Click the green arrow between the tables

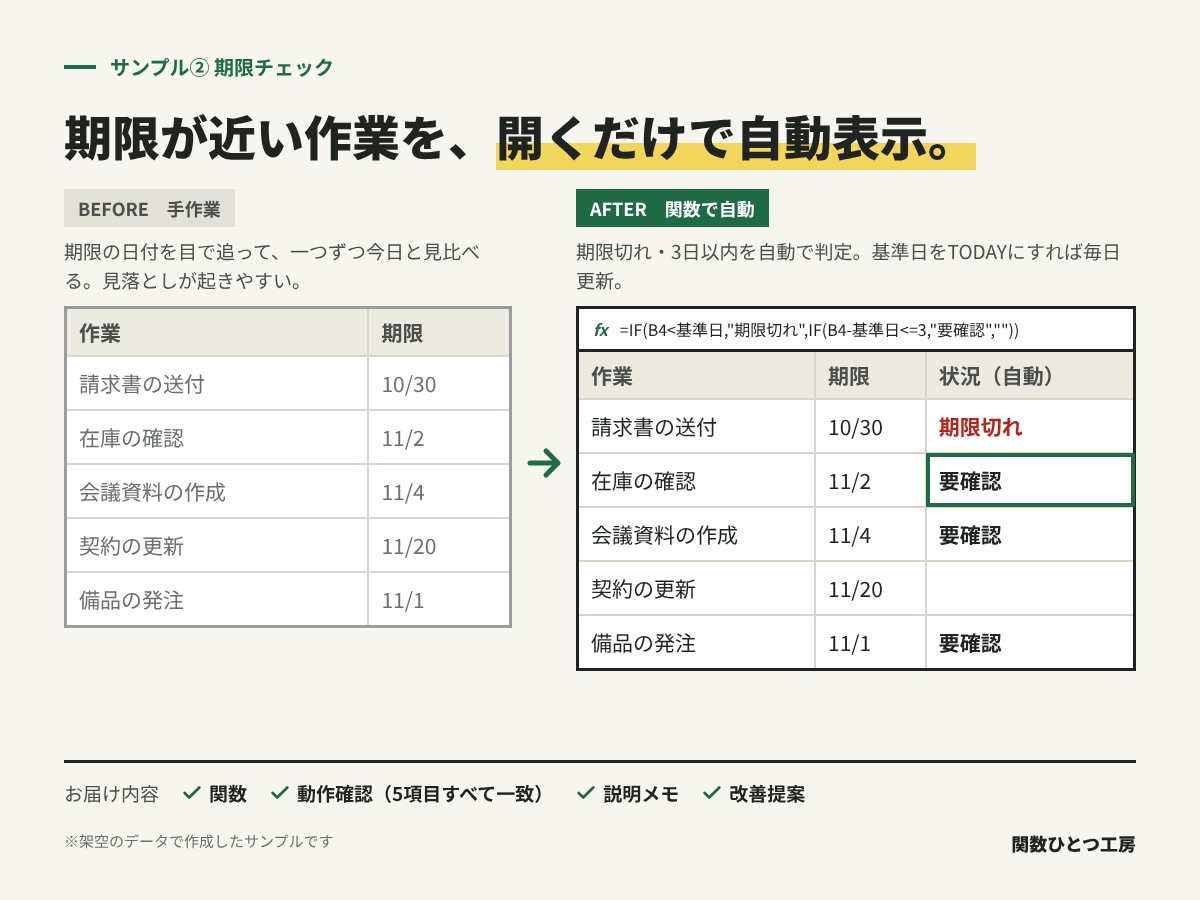(544, 462)
